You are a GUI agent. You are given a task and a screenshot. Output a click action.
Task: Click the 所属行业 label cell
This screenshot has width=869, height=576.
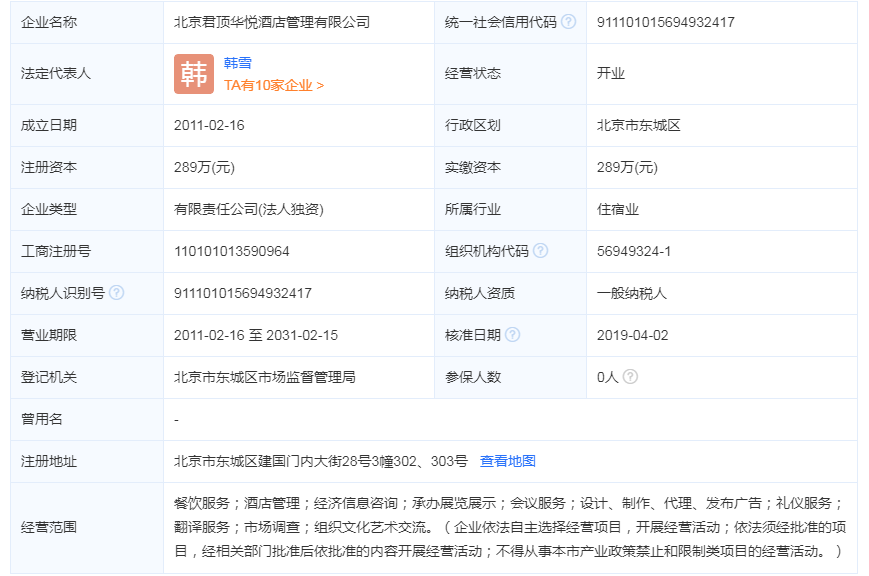pyautogui.click(x=510, y=209)
